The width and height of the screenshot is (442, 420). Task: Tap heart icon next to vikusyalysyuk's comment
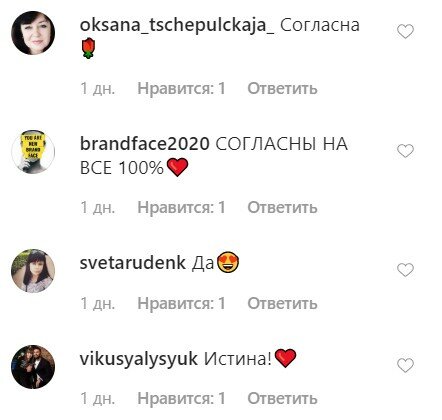pos(405,366)
